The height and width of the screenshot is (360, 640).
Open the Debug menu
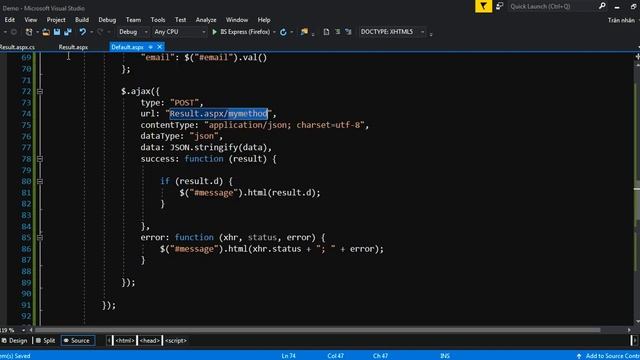click(x=107, y=20)
